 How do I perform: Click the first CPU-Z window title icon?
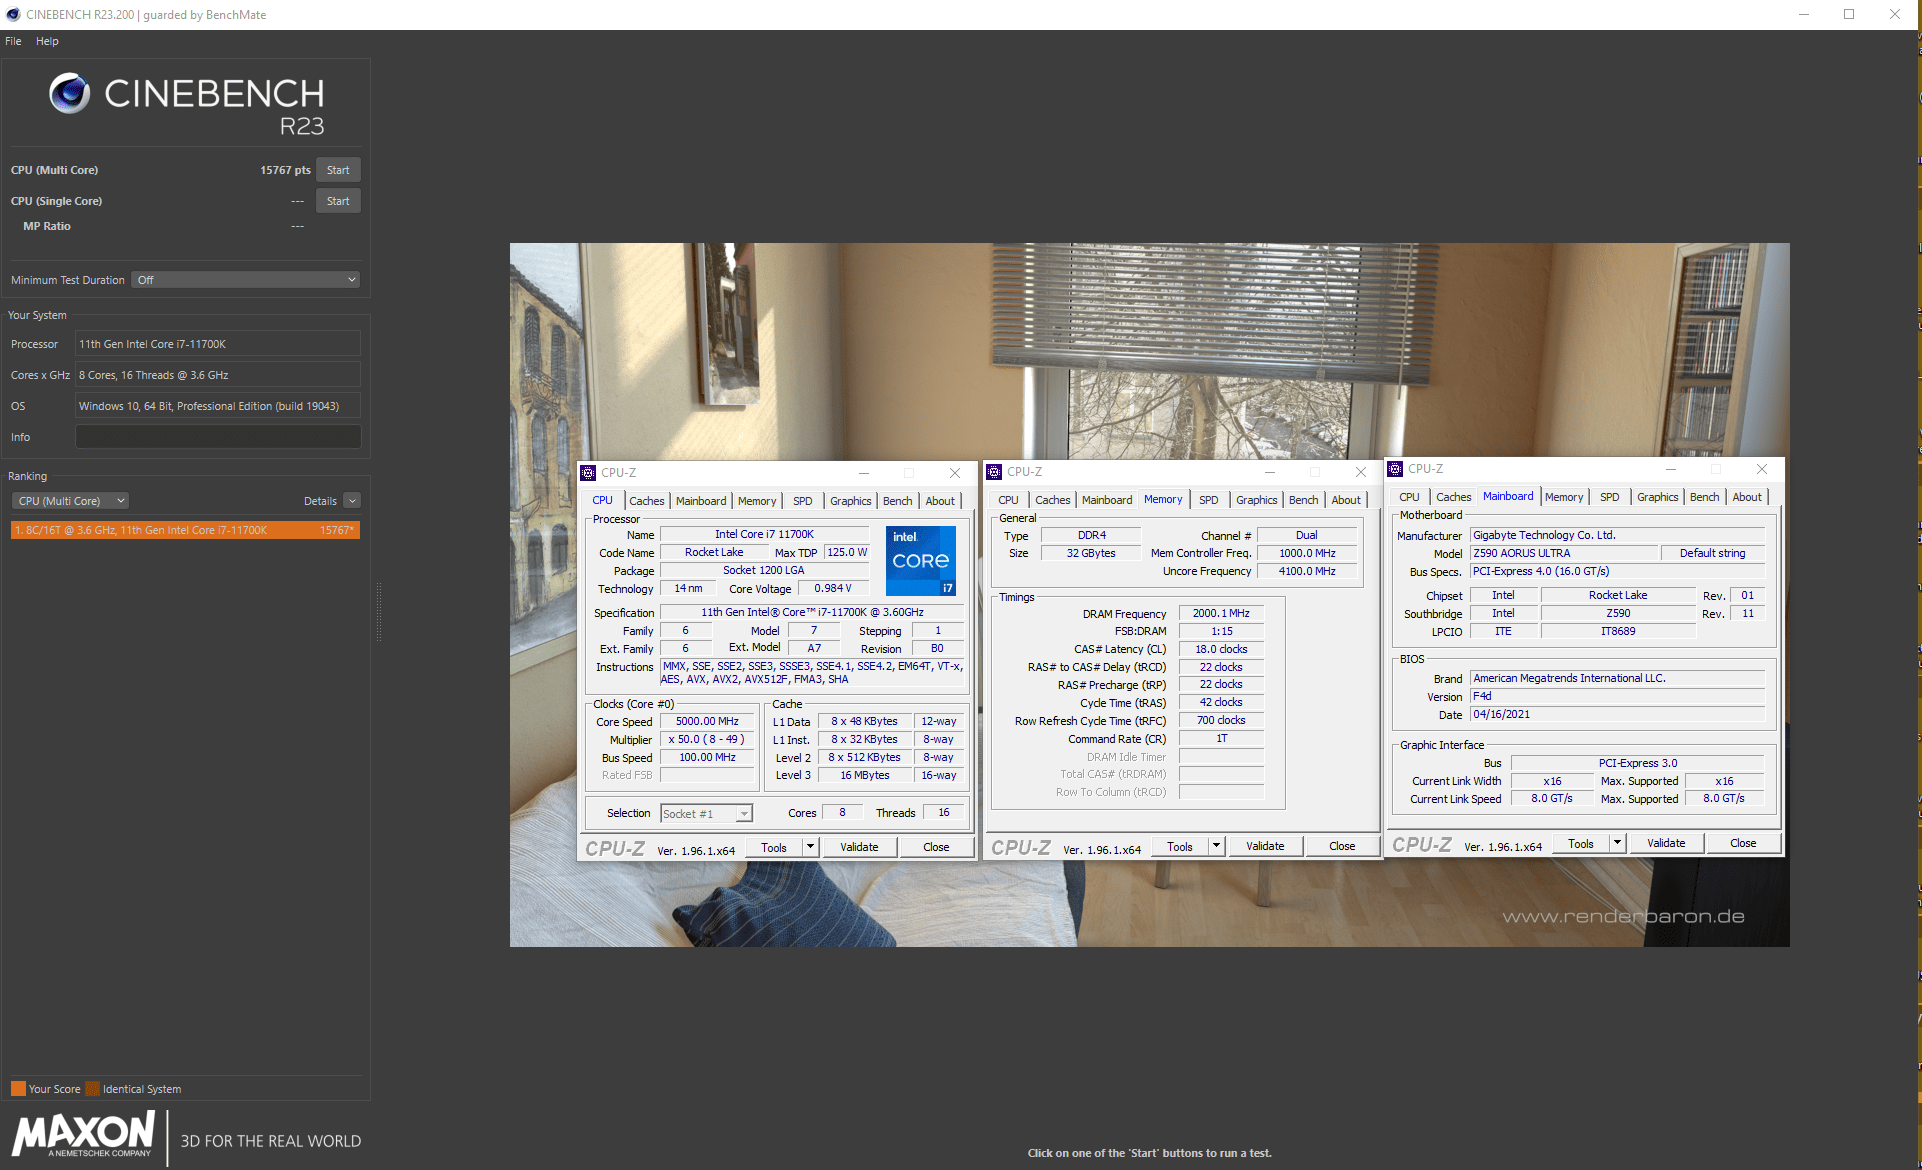tap(589, 473)
